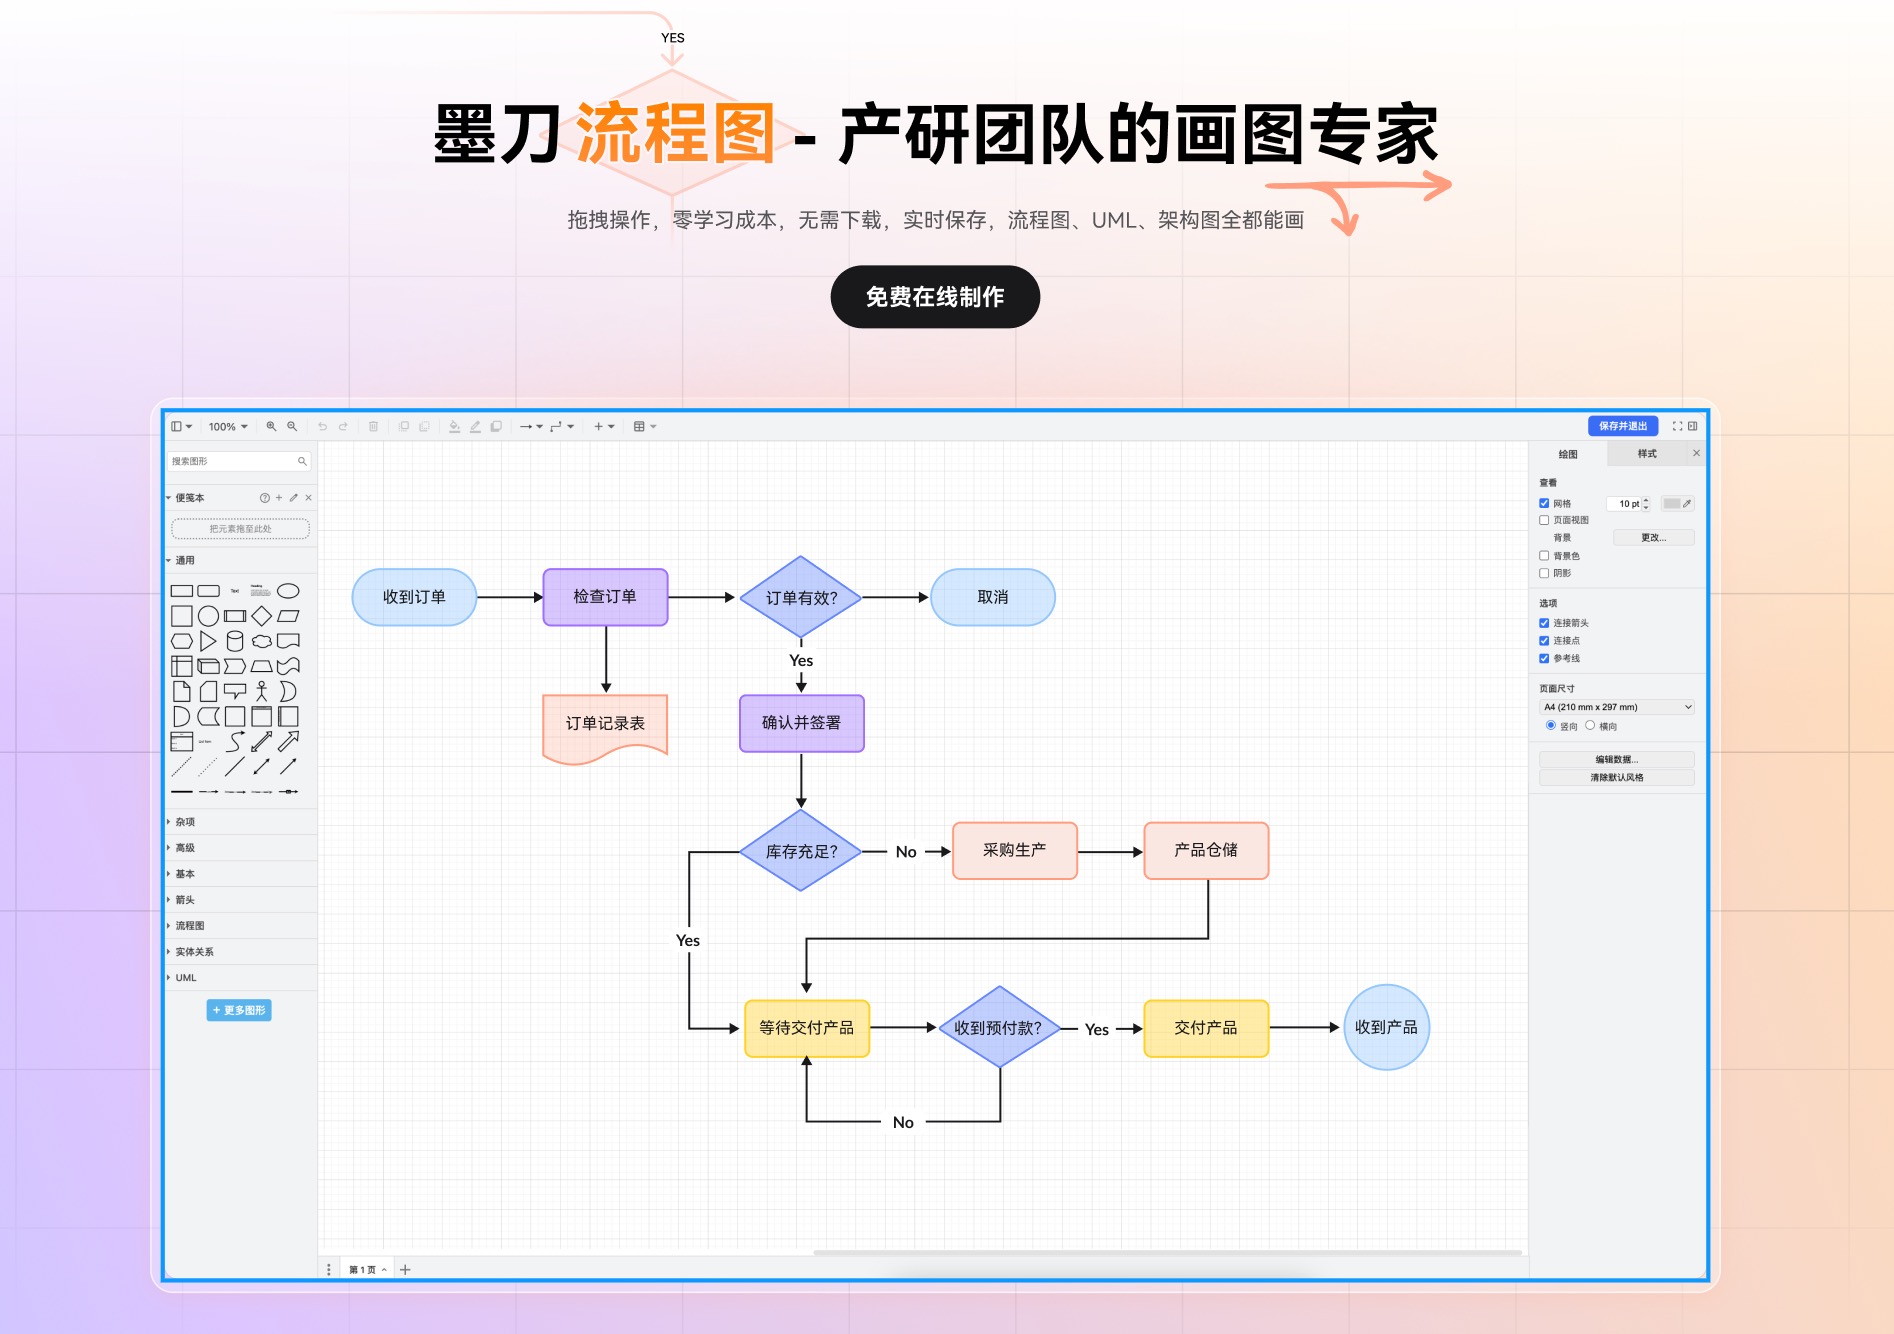Click the + 更多图形 more shapes button

(x=239, y=1010)
